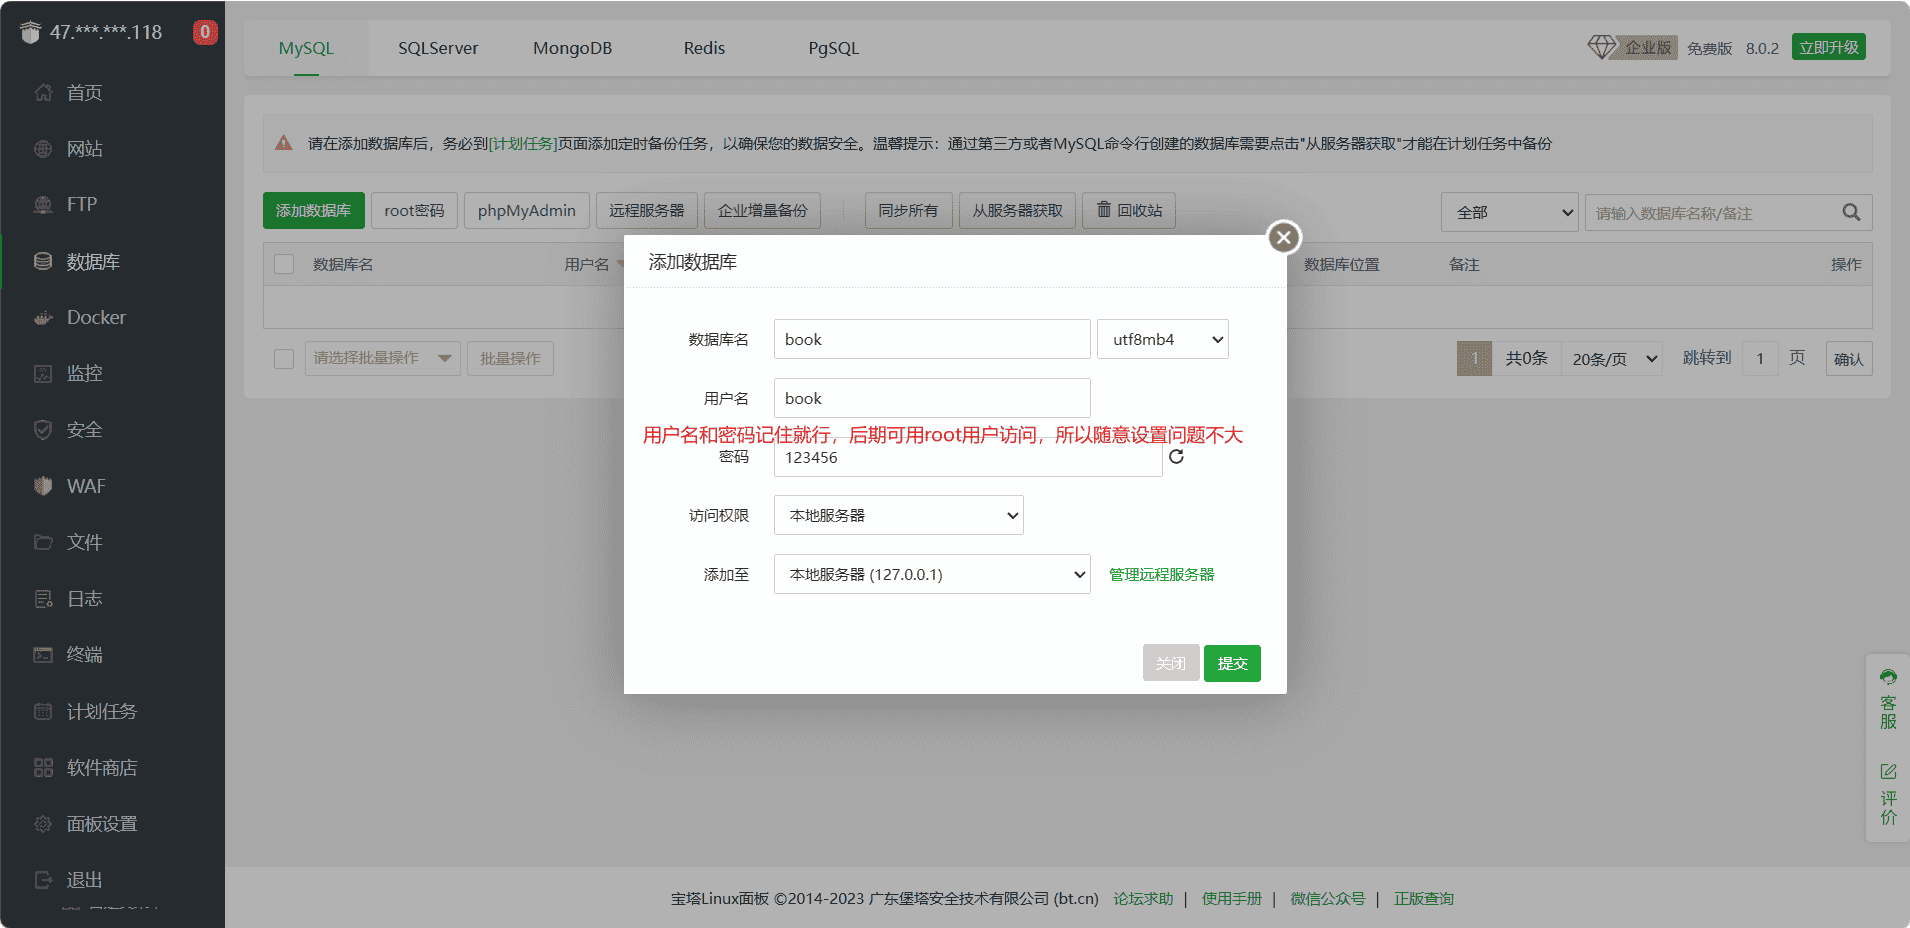Click the search magnifier icon
1910x928 pixels.
1849,212
